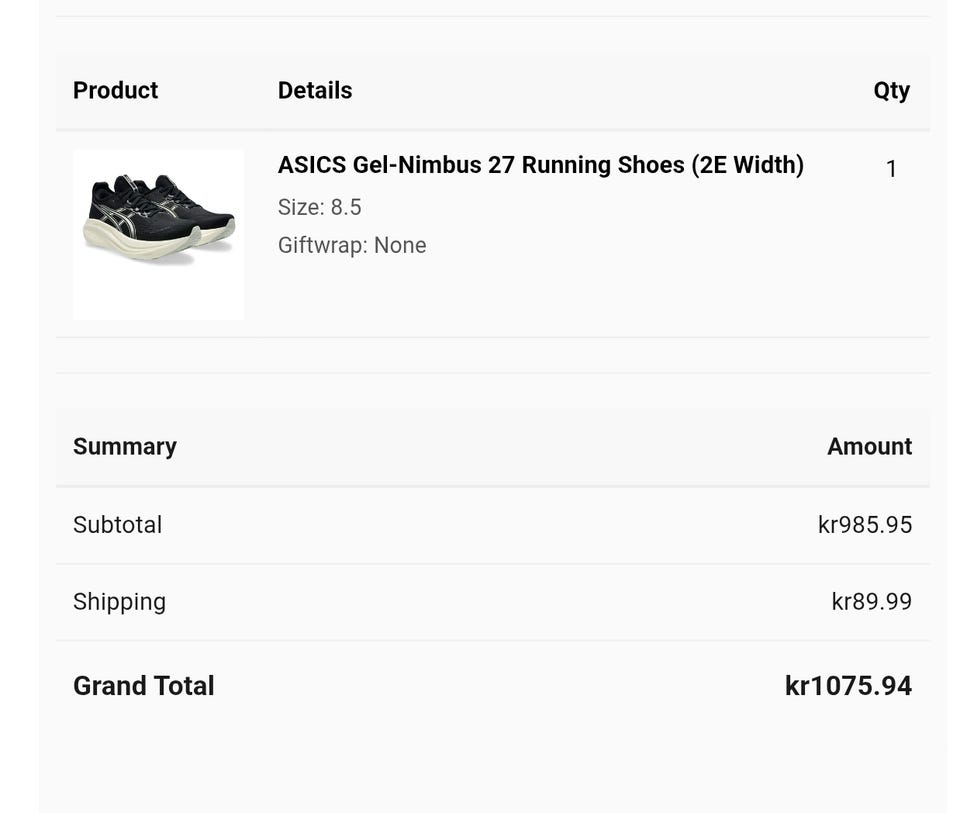Image resolution: width=960 pixels, height=813 pixels.
Task: Click the Details column header
Action: coord(315,90)
